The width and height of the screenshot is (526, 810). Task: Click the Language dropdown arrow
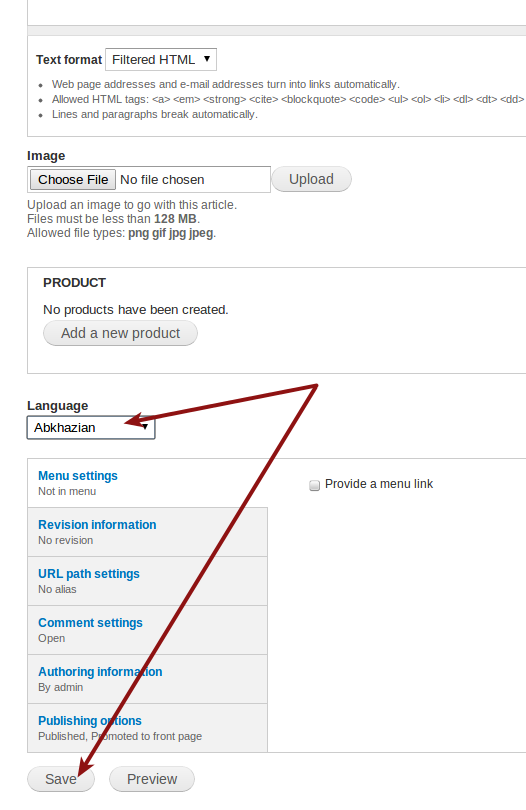click(146, 427)
